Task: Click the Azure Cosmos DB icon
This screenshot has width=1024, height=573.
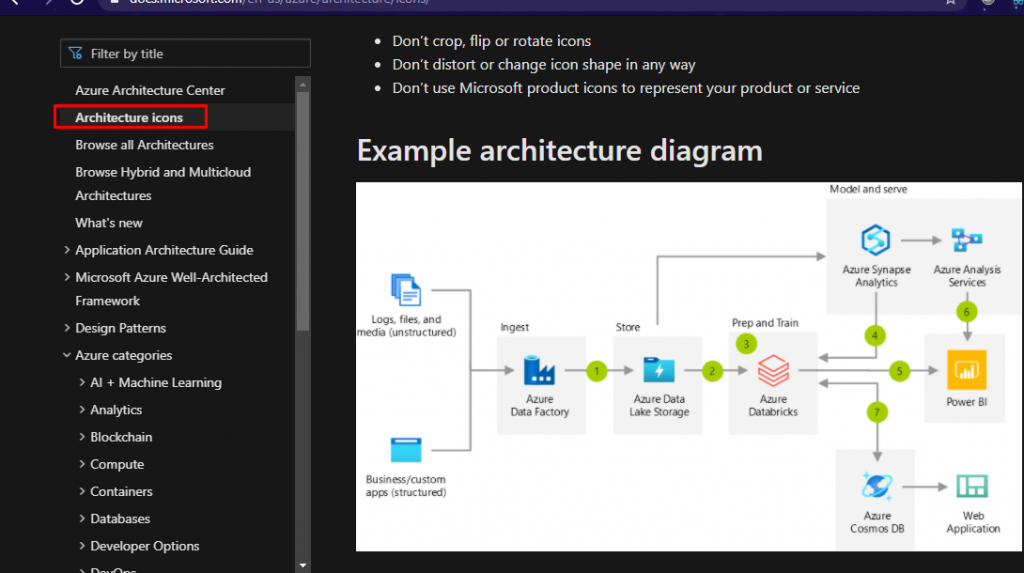Action: click(x=876, y=487)
